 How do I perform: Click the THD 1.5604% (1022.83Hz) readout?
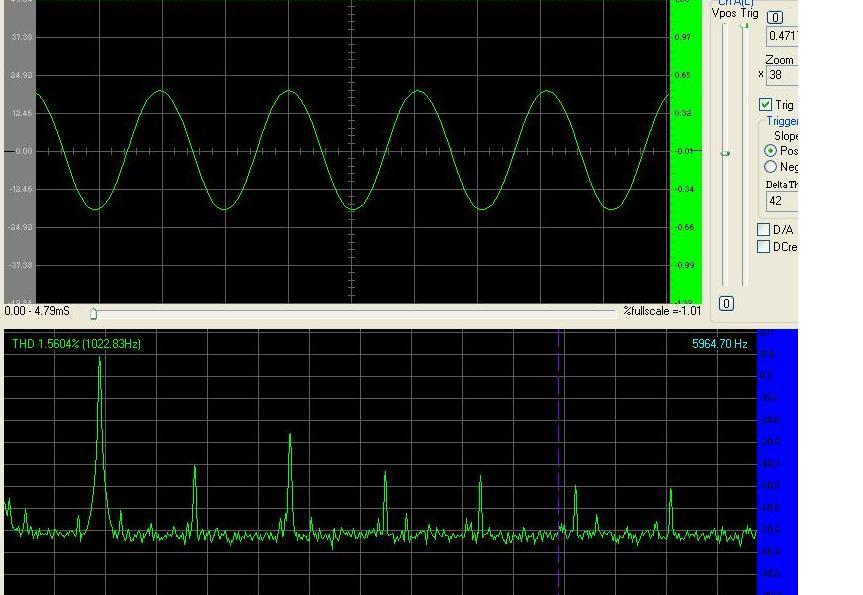[77, 344]
